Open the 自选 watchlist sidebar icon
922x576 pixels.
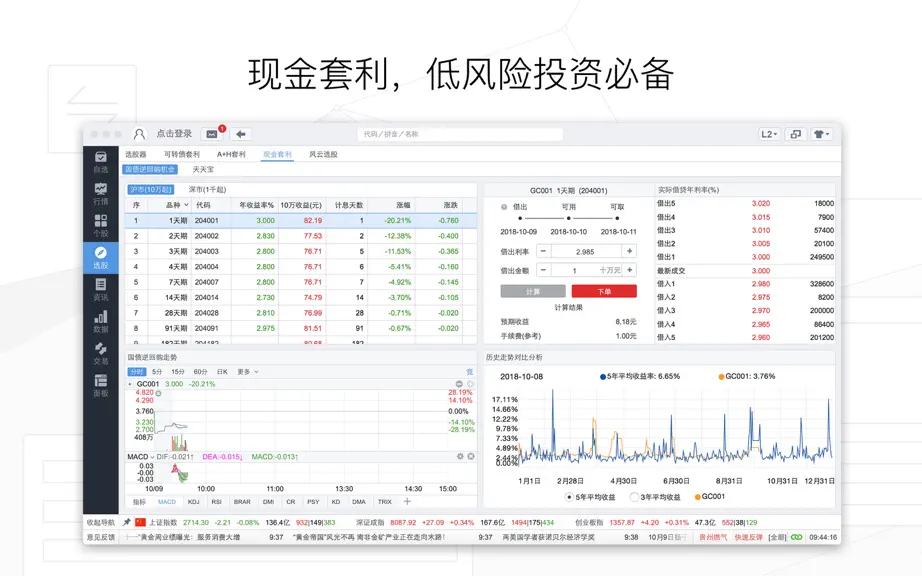pyautogui.click(x=101, y=162)
